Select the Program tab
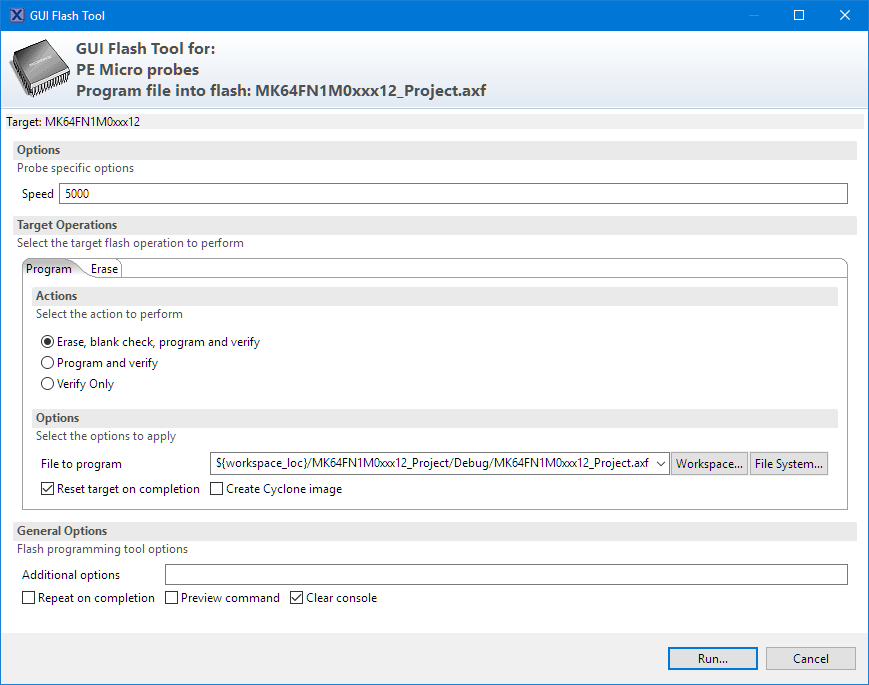 coord(49,269)
